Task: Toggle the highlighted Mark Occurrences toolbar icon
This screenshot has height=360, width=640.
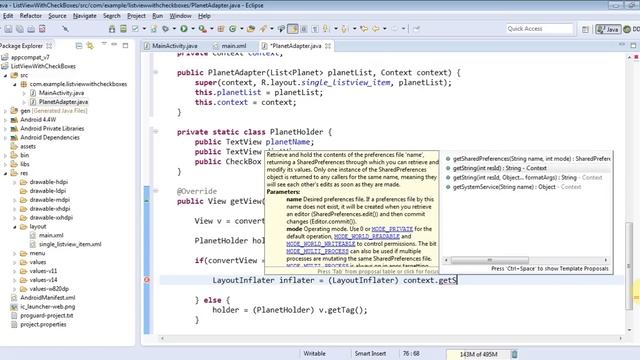Action: click(x=293, y=29)
